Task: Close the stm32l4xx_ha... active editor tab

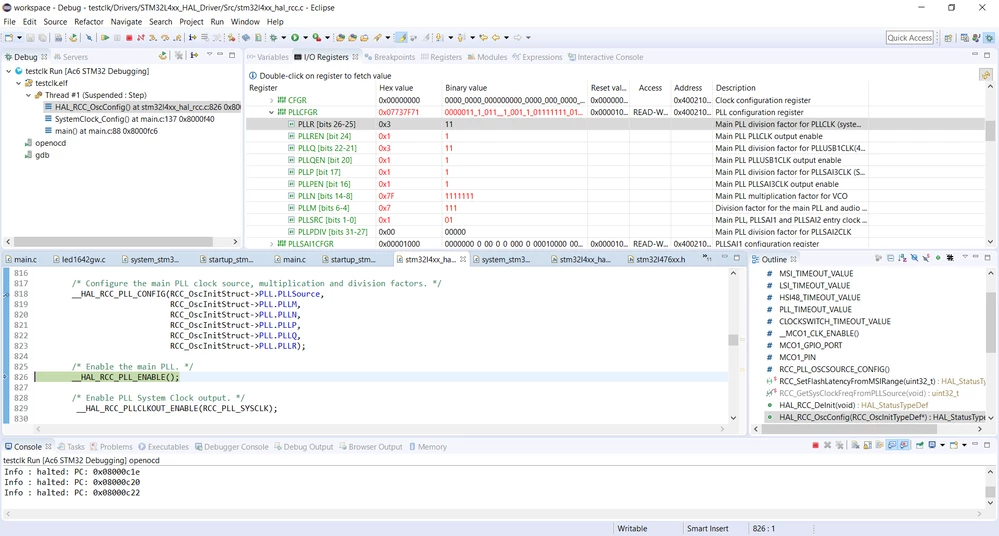Action: point(463,259)
